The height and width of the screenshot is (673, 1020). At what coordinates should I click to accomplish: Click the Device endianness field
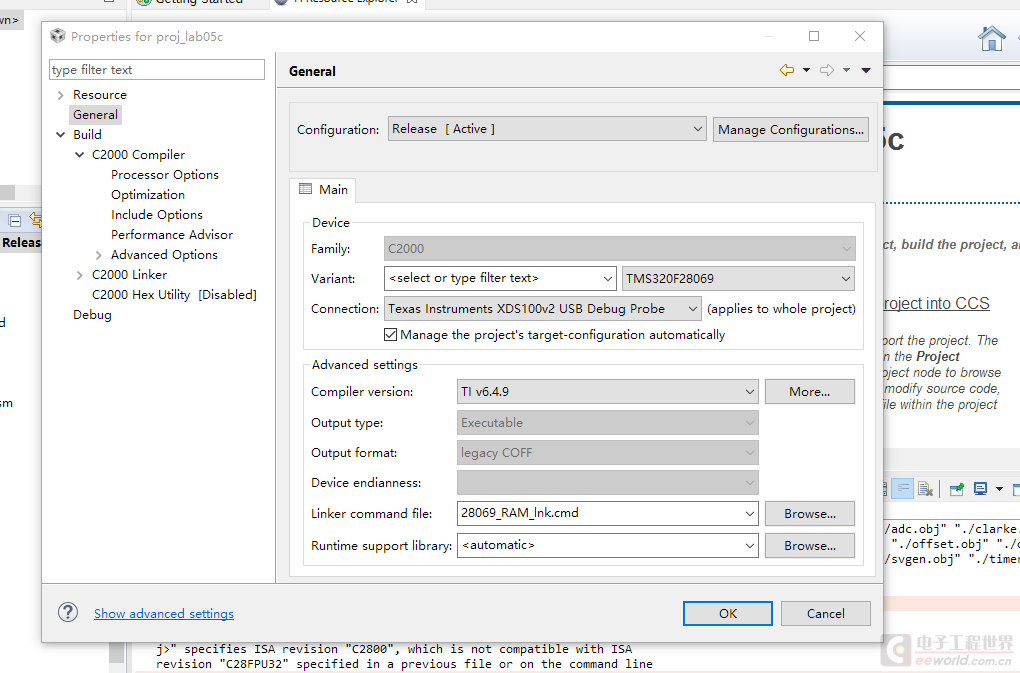click(x=608, y=482)
